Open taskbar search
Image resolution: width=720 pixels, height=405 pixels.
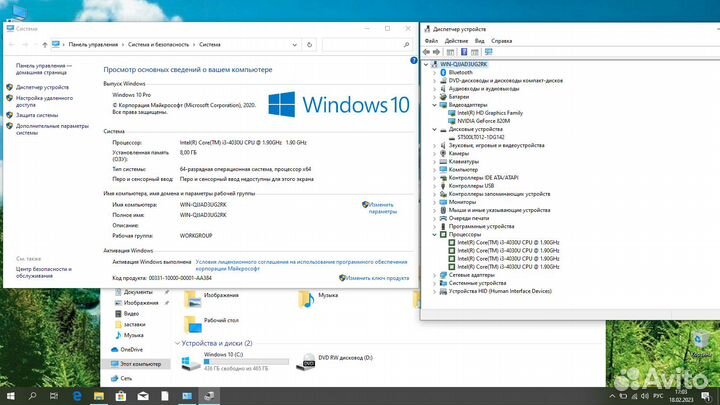click(32, 396)
